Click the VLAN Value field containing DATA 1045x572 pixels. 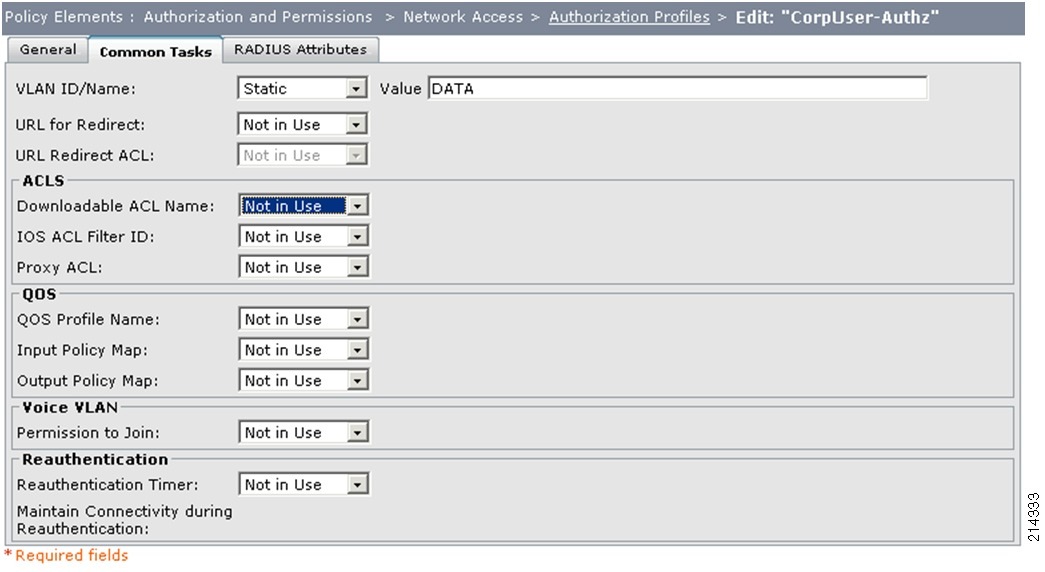[x=677, y=89]
